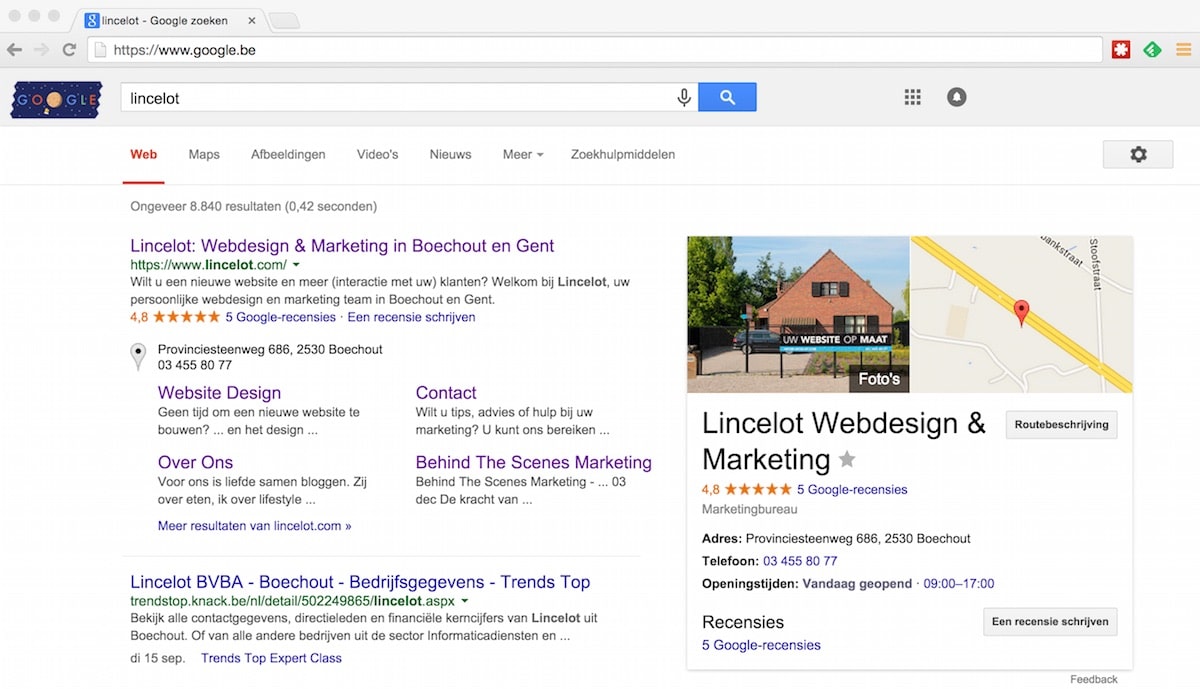Expand opening hours 09:00–17:00
The width and height of the screenshot is (1200, 689).
(959, 584)
